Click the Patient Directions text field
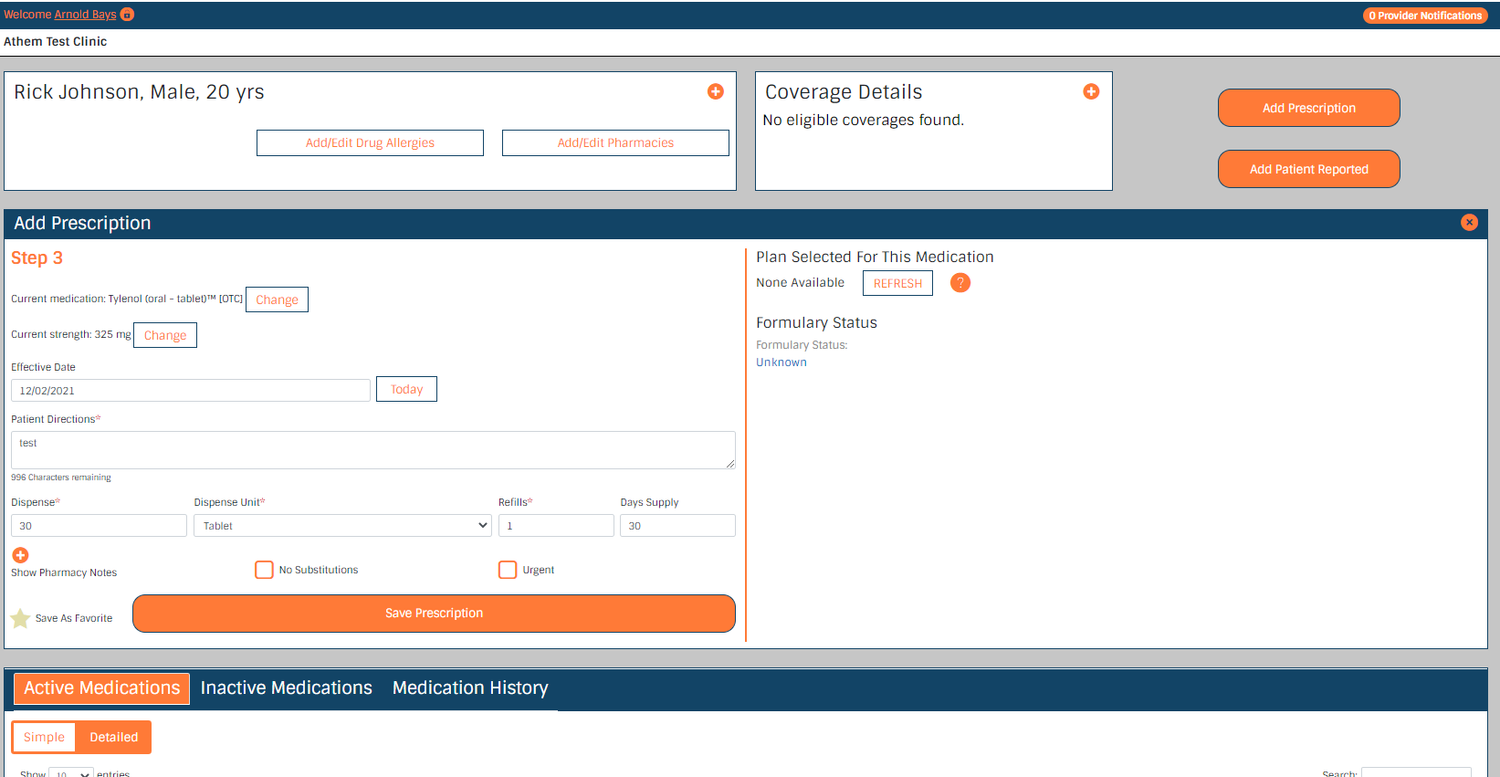1500x777 pixels. [x=372, y=450]
